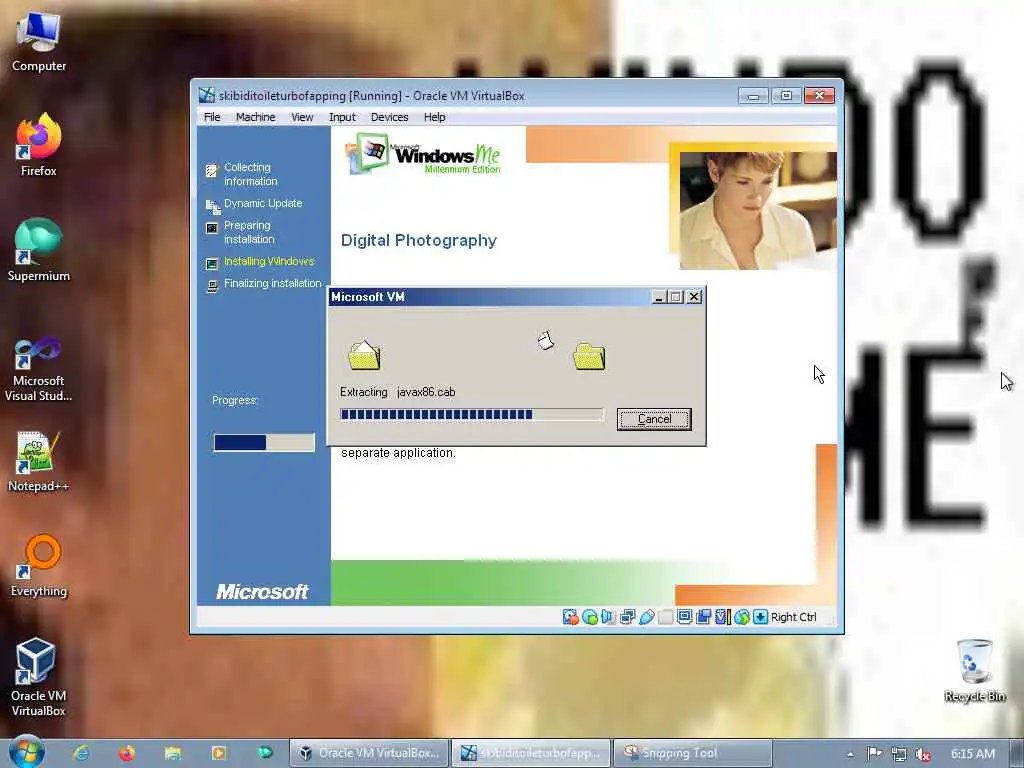1024x768 pixels.
Task: Click source open-folder icon in Microsoft VM dialog
Action: (x=364, y=355)
